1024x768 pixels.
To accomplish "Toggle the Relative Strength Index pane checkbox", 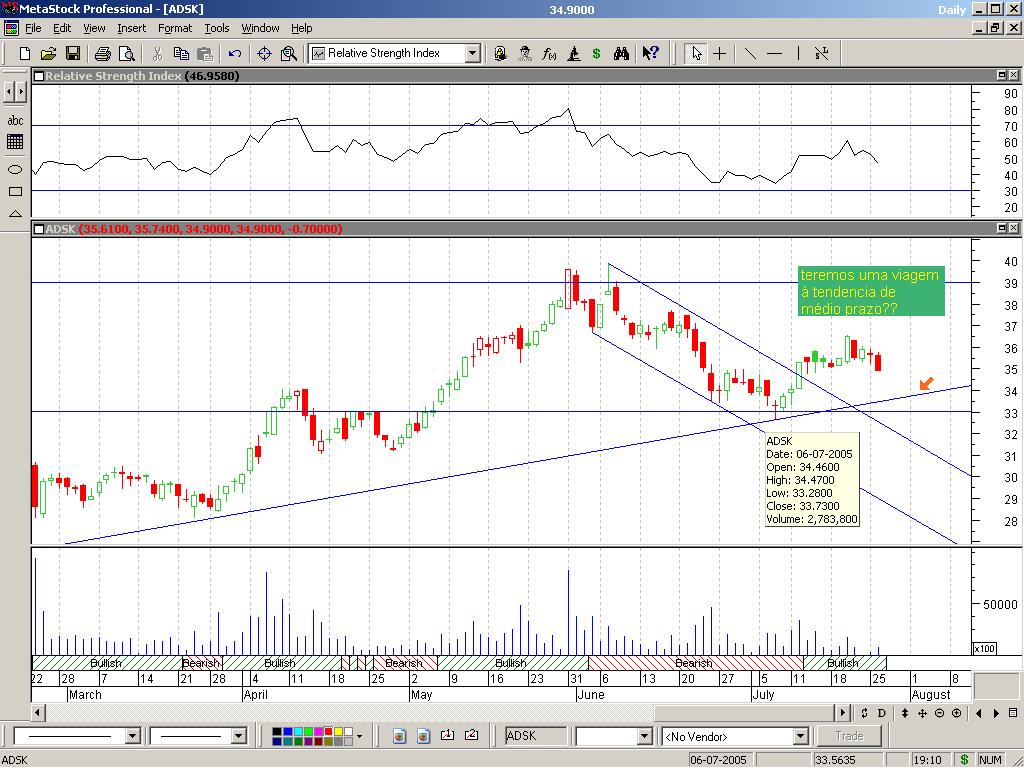I will pos(39,76).
